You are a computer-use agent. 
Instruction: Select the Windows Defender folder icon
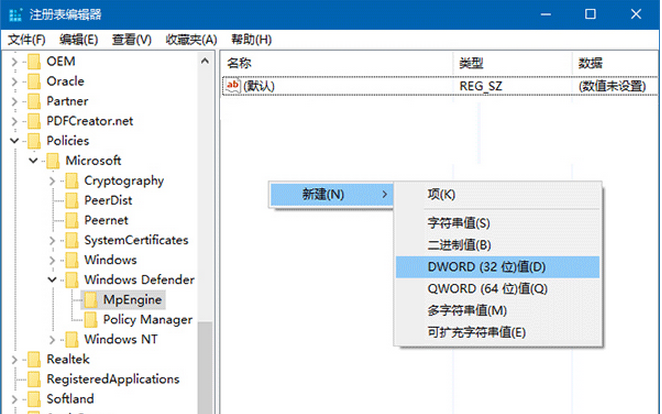tap(71, 280)
